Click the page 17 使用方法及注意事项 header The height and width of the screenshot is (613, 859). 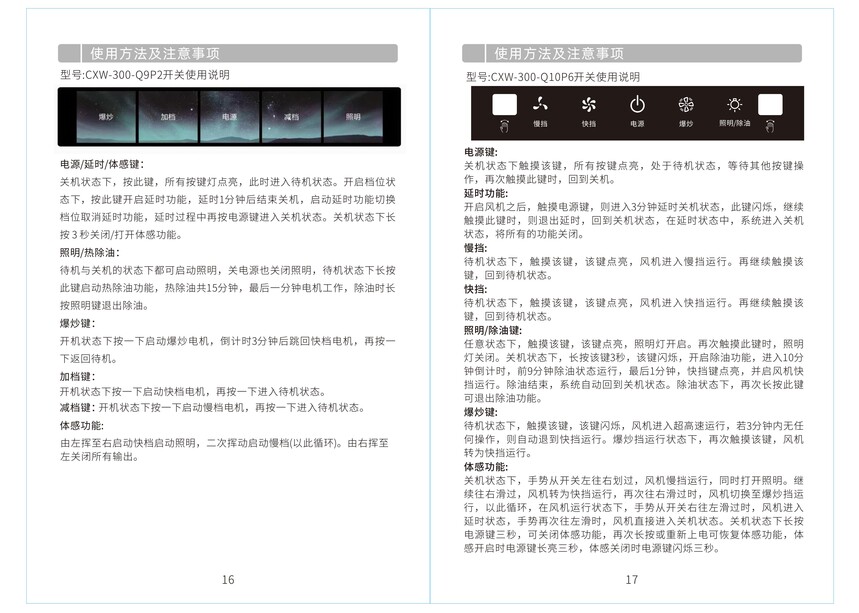559,54
